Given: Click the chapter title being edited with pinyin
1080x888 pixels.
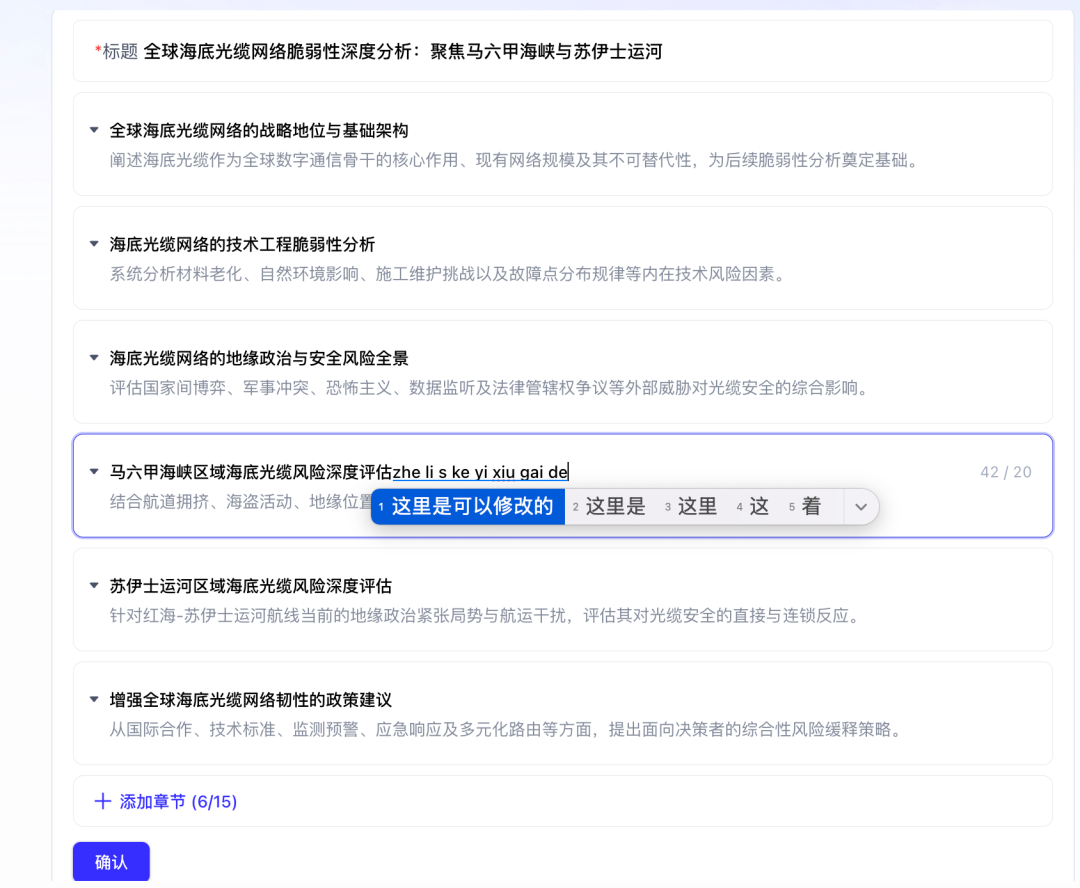Looking at the screenshot, I should point(340,471).
